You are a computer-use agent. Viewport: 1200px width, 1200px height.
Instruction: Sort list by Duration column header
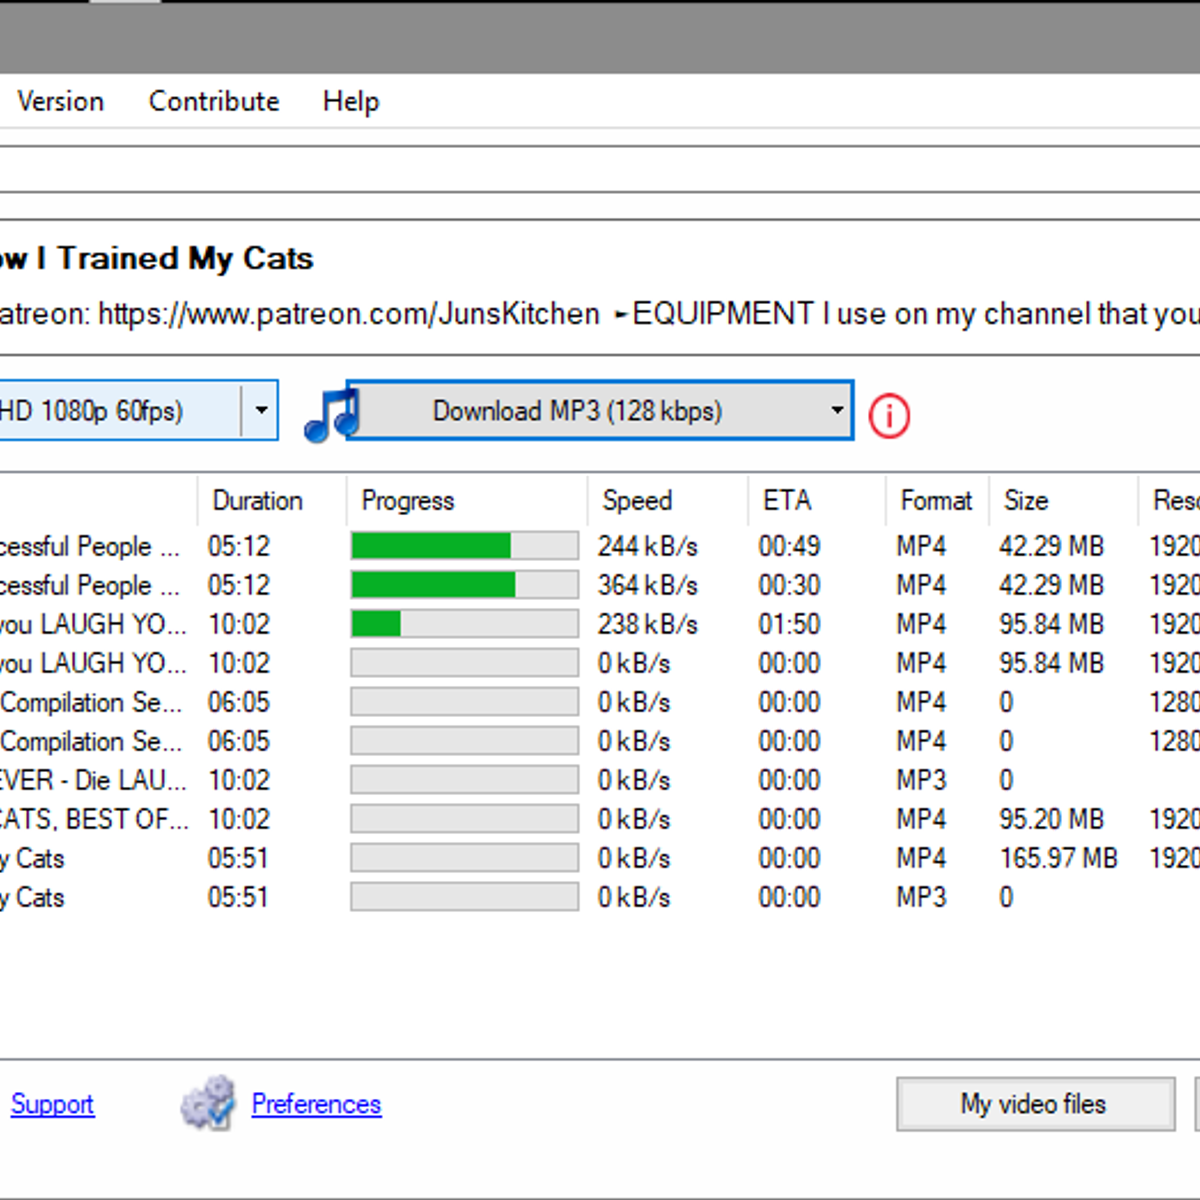point(257,500)
